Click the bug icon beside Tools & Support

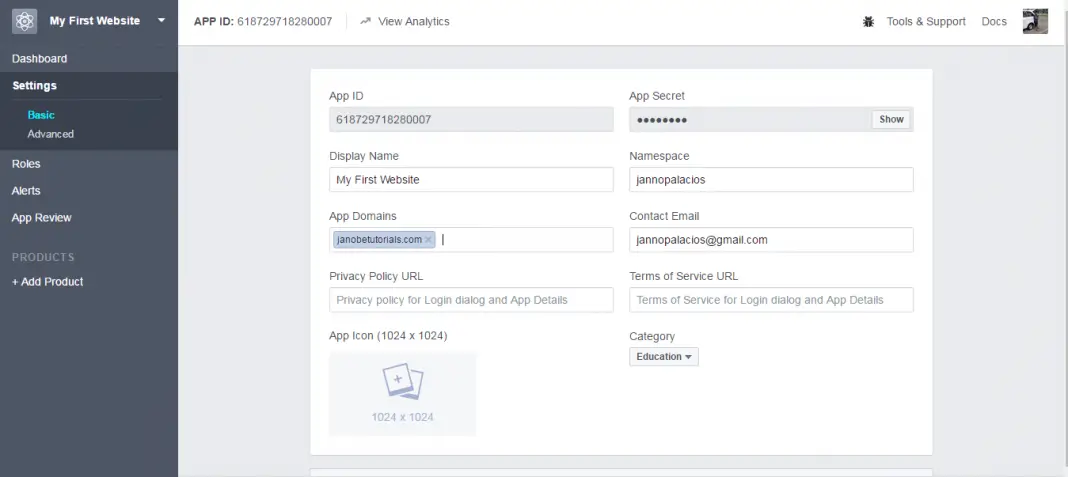tap(868, 21)
